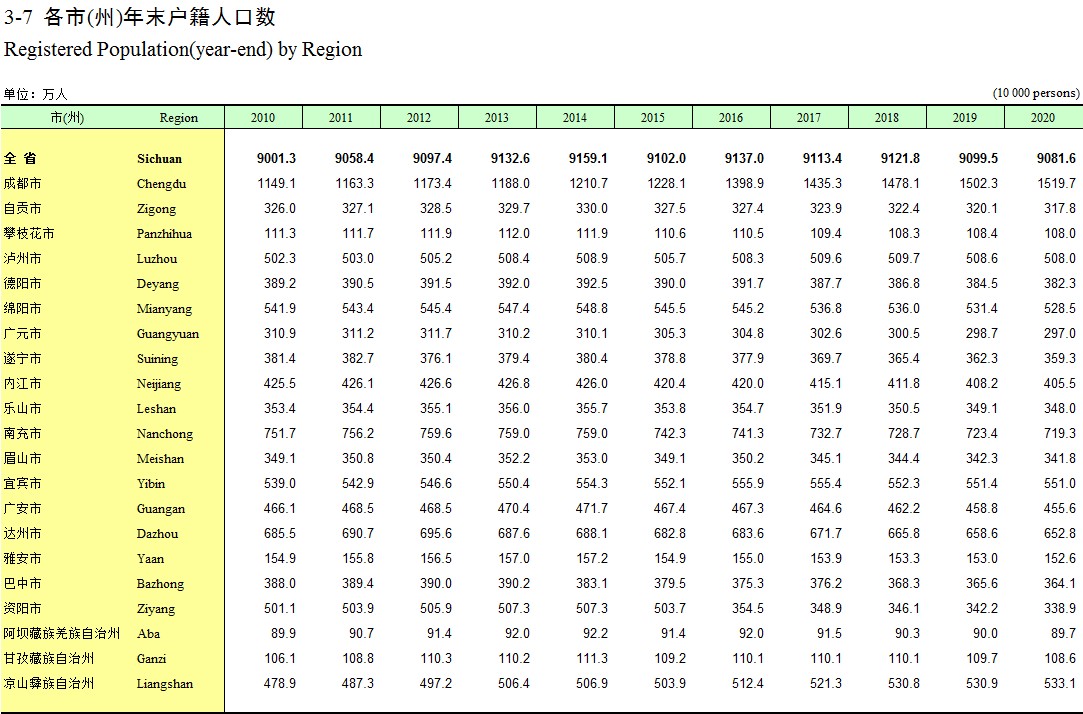
Task: Select the Liangshan row label
Action: [164, 684]
